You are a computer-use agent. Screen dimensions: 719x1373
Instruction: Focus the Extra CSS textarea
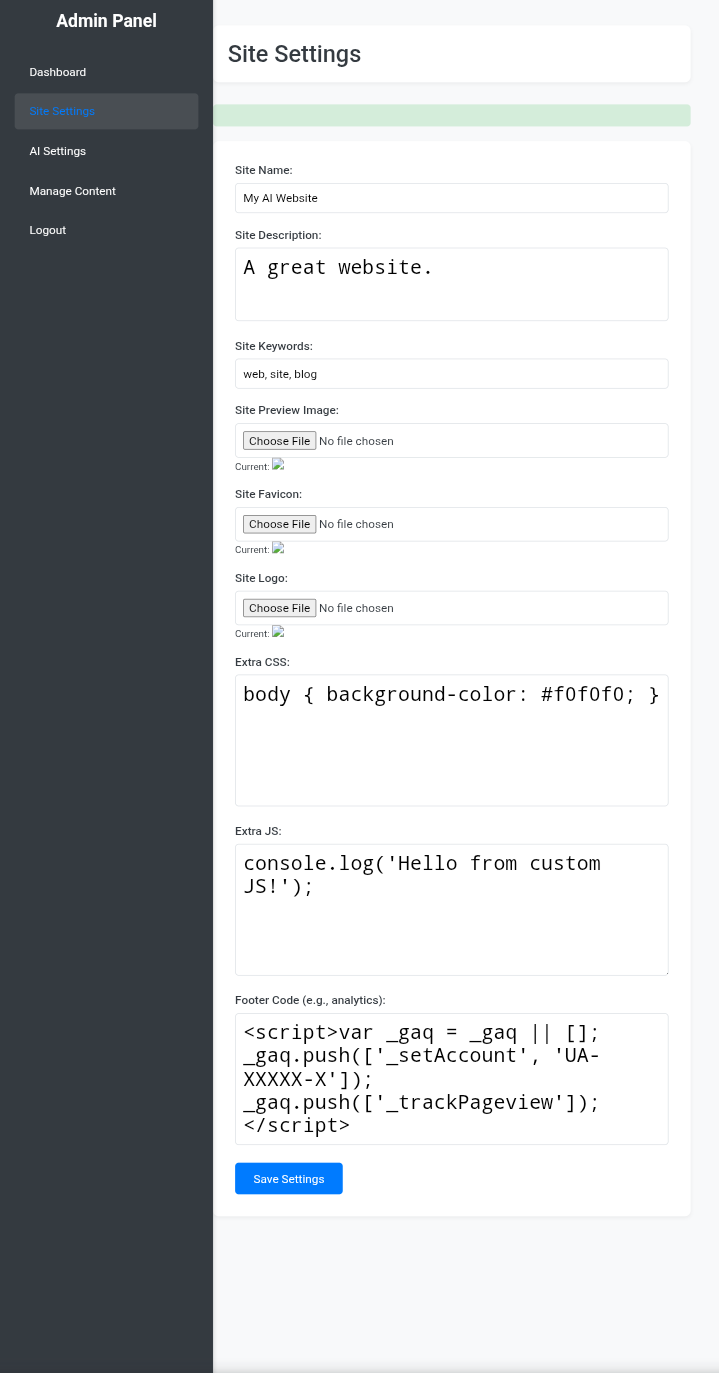tap(451, 740)
